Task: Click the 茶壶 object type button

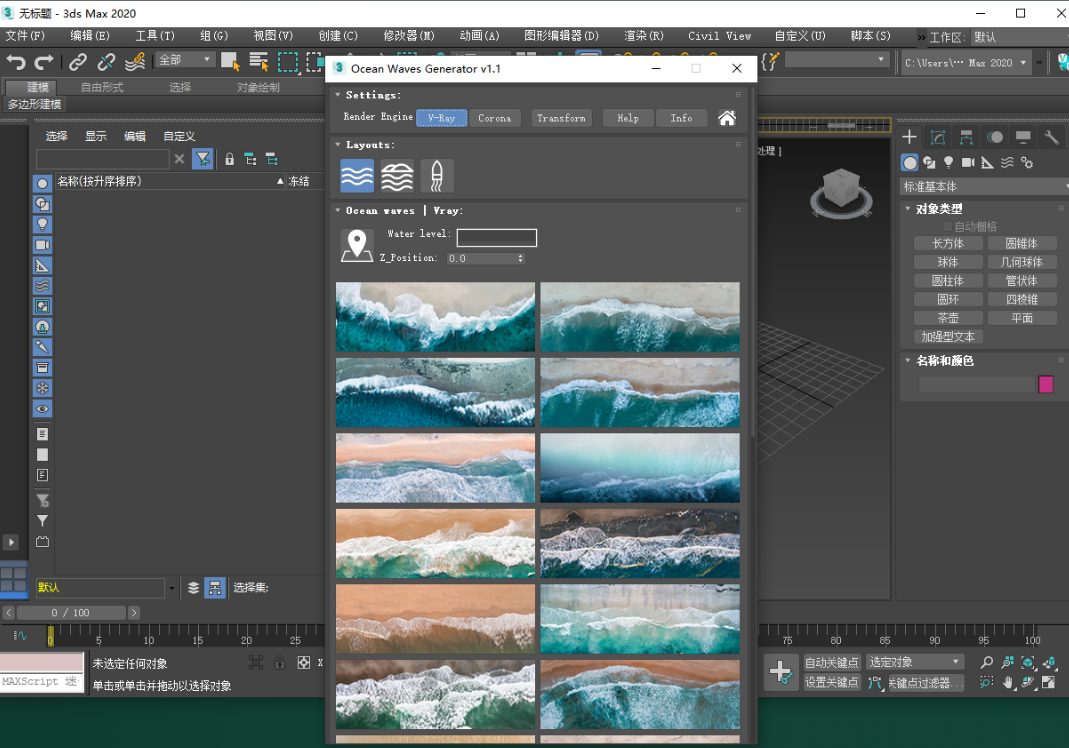Action: click(948, 317)
